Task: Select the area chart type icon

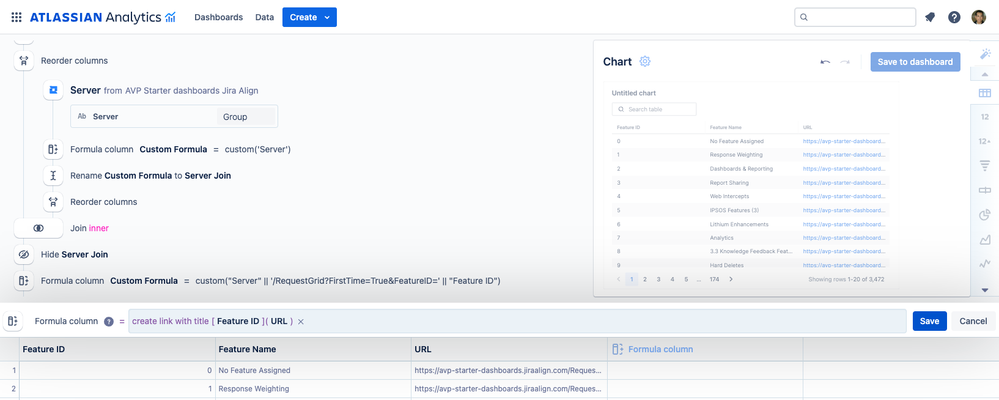Action: pos(985,239)
